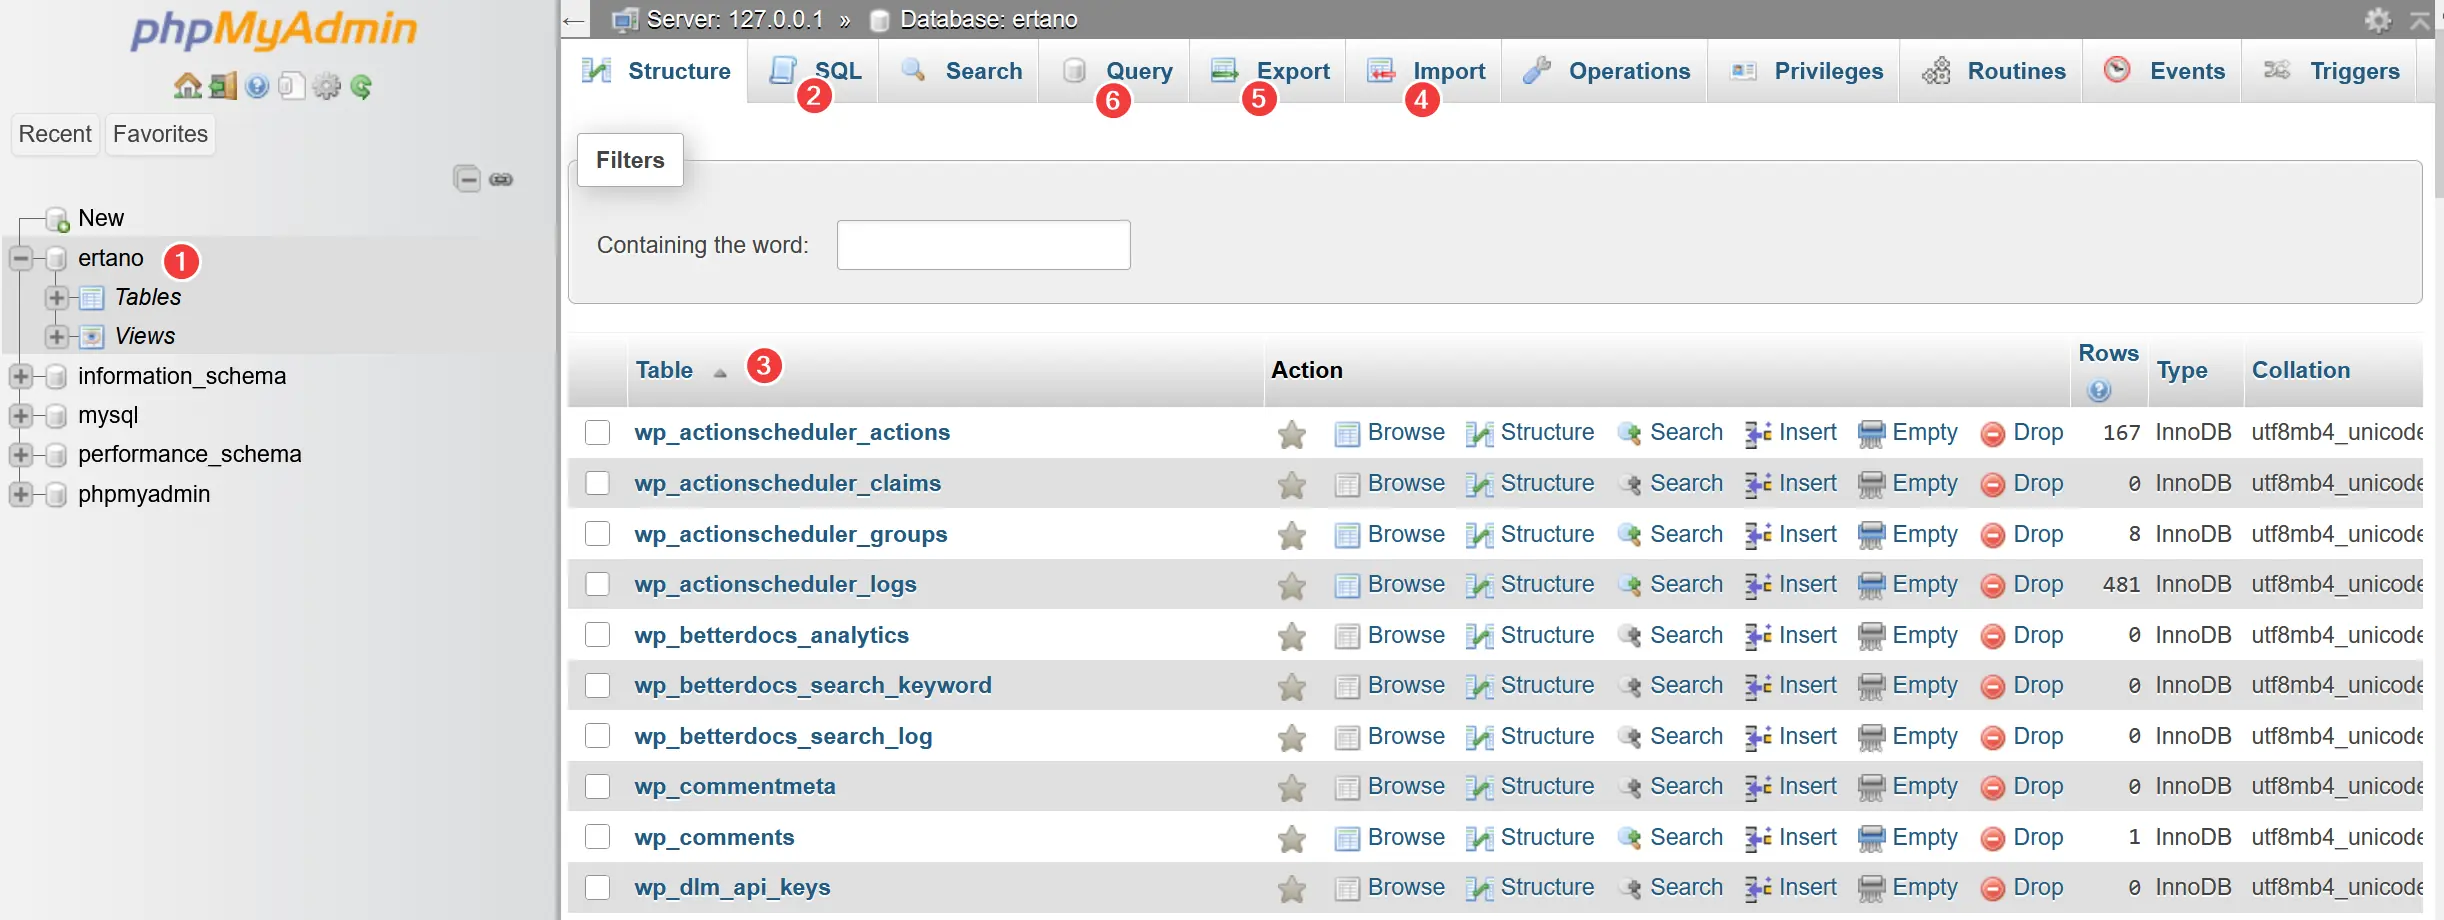
Task: Tick the wp_betterdocs_analytics checkbox
Action: 597,635
